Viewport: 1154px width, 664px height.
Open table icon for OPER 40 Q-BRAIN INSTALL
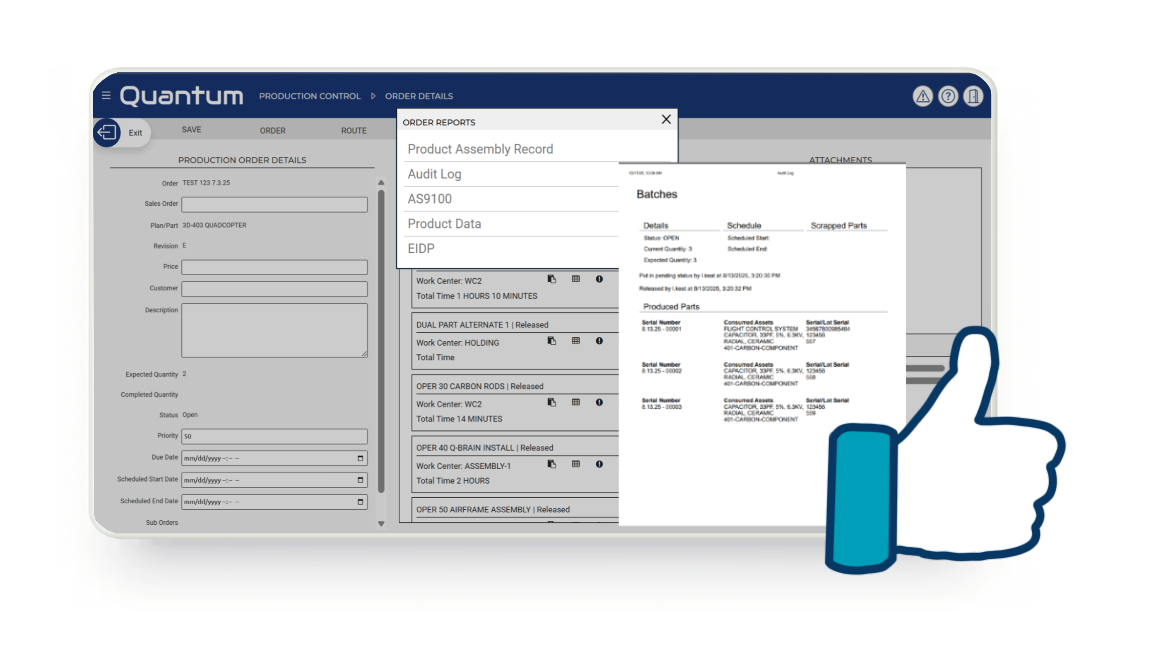pyautogui.click(x=575, y=464)
